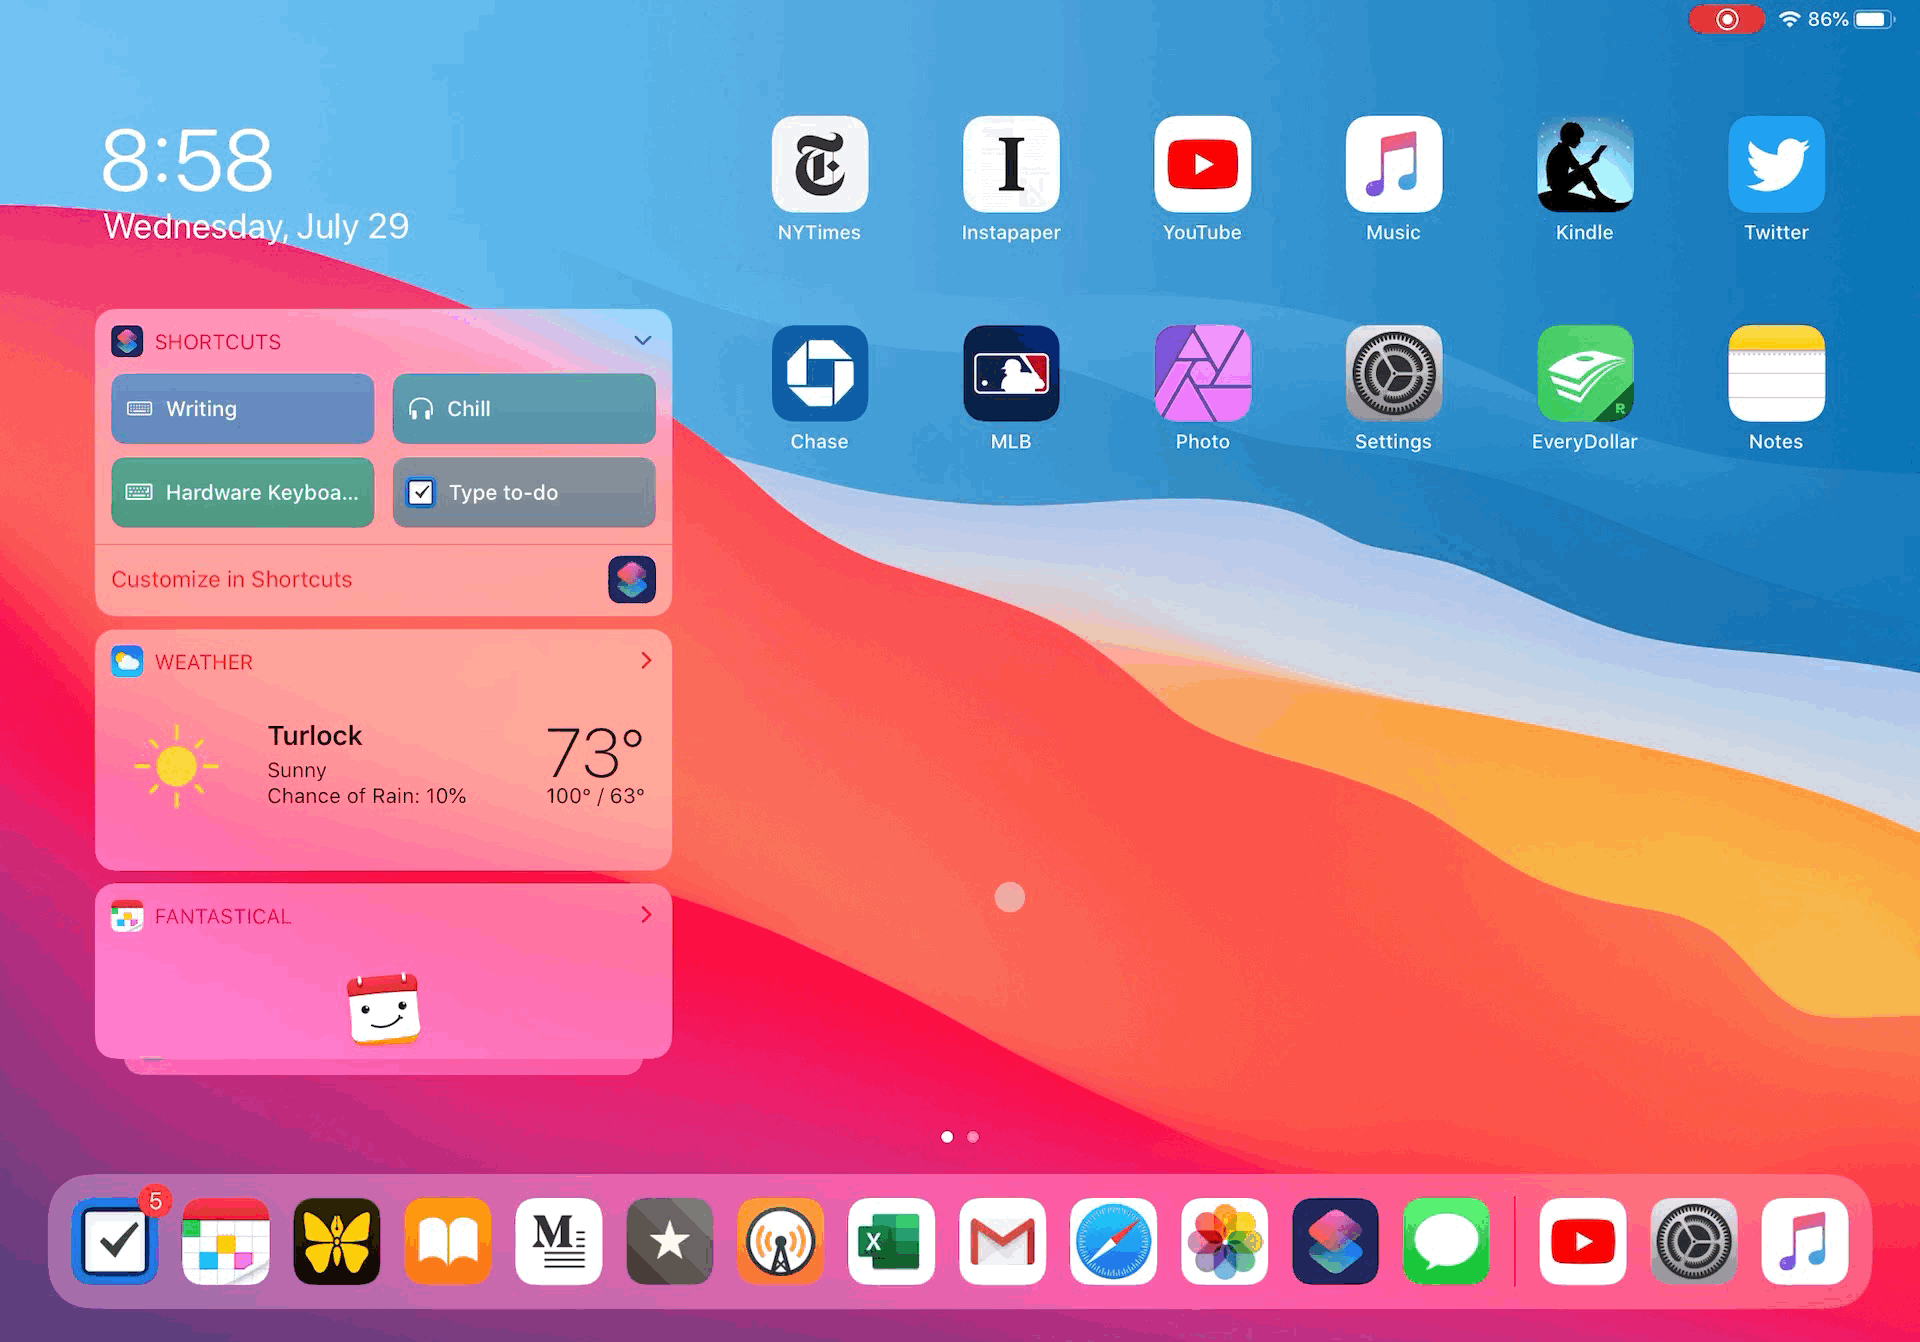Run the Chill shortcut
This screenshot has width=1920, height=1342.
tap(524, 408)
